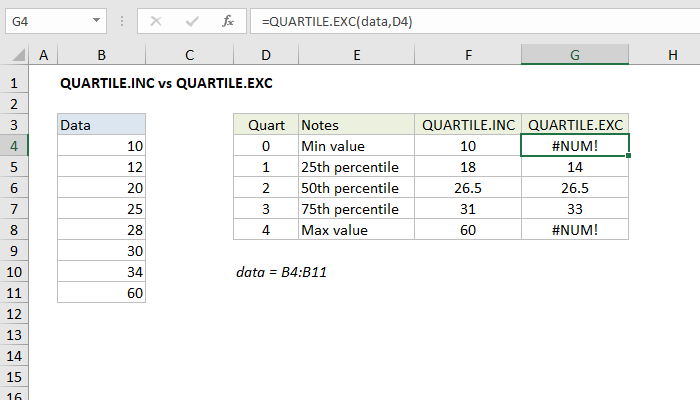Select column G header
Screen dimensions: 700x400
tap(575, 59)
